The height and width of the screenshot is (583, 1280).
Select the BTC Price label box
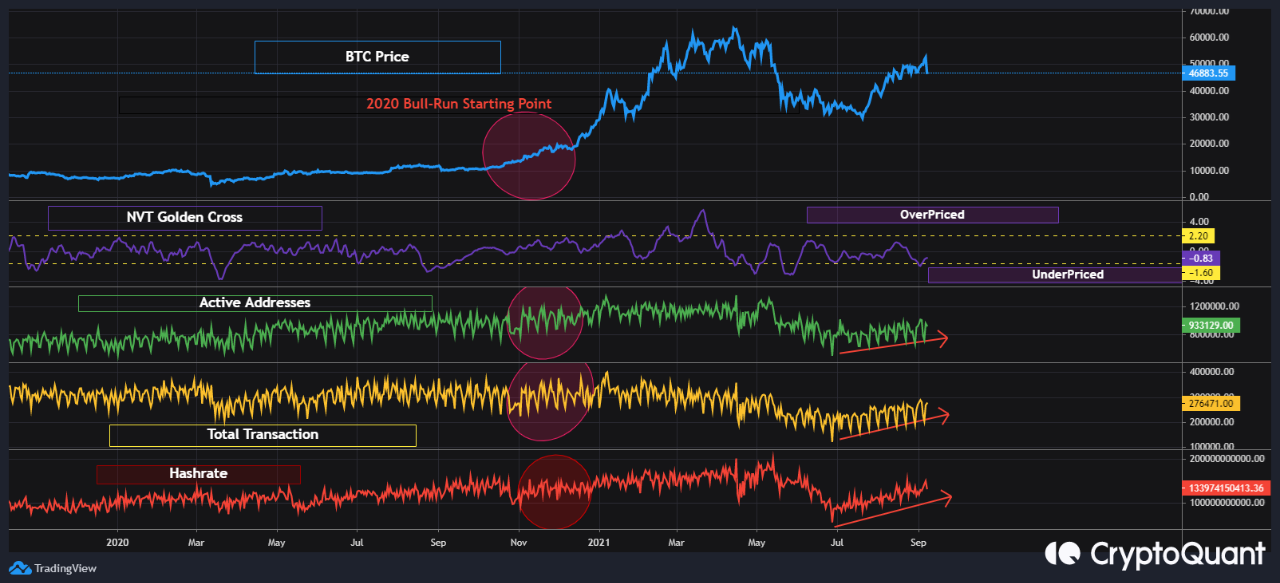[x=376, y=57]
